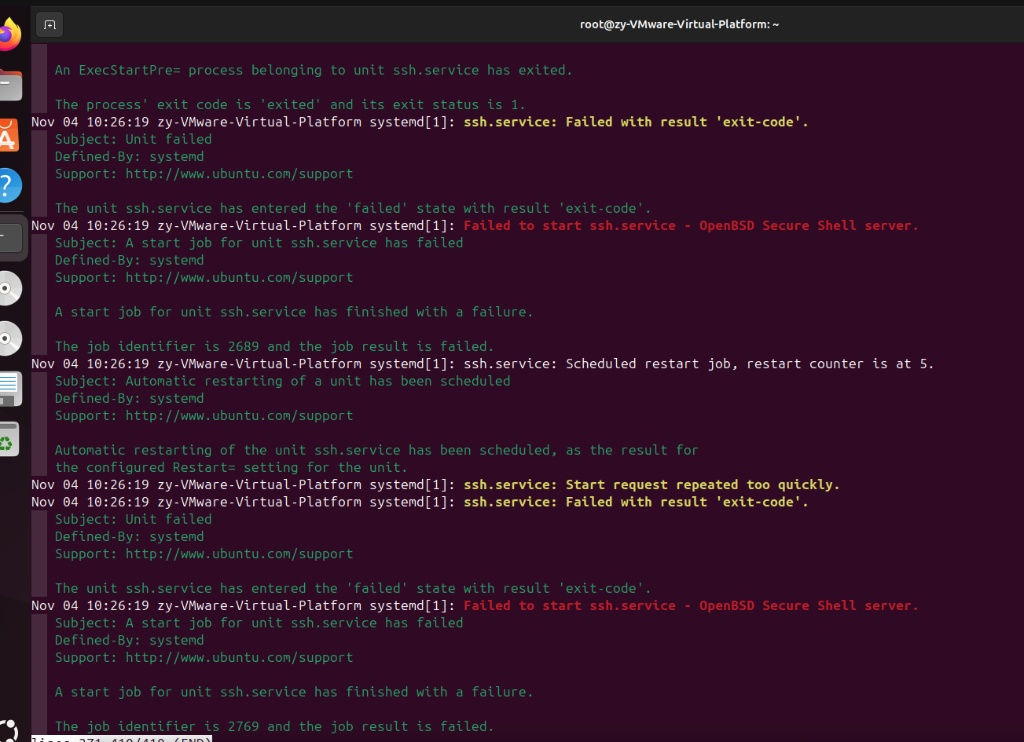Viewport: 1024px width, 742px height.
Task: Open the Files manager dock icon
Action: 8,86
